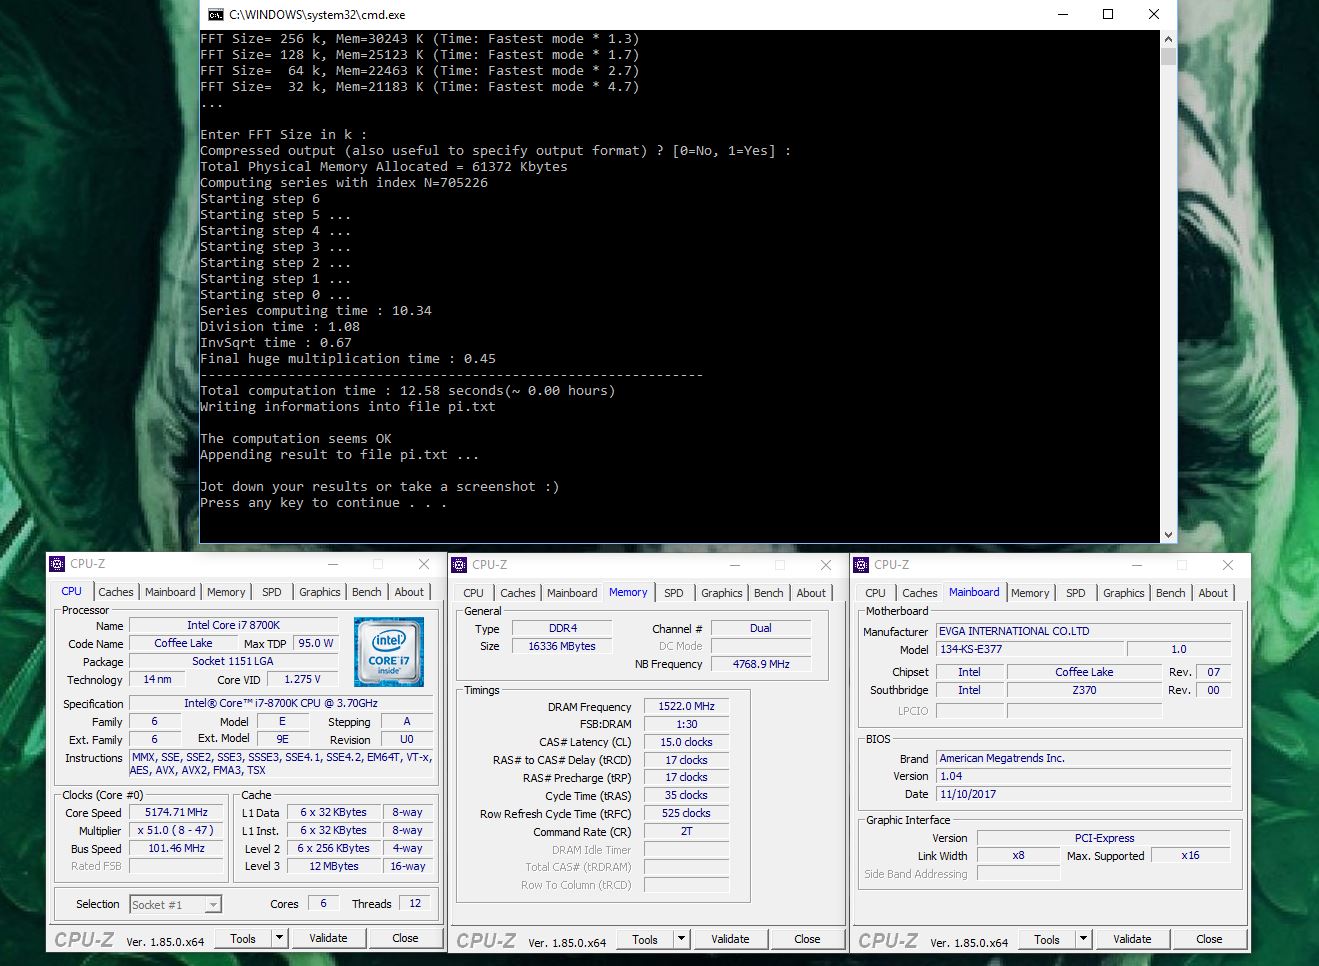Screen dimensions: 1319x966
Task: Open the Graphics tab in the left CPU-Z window
Action: 320,592
